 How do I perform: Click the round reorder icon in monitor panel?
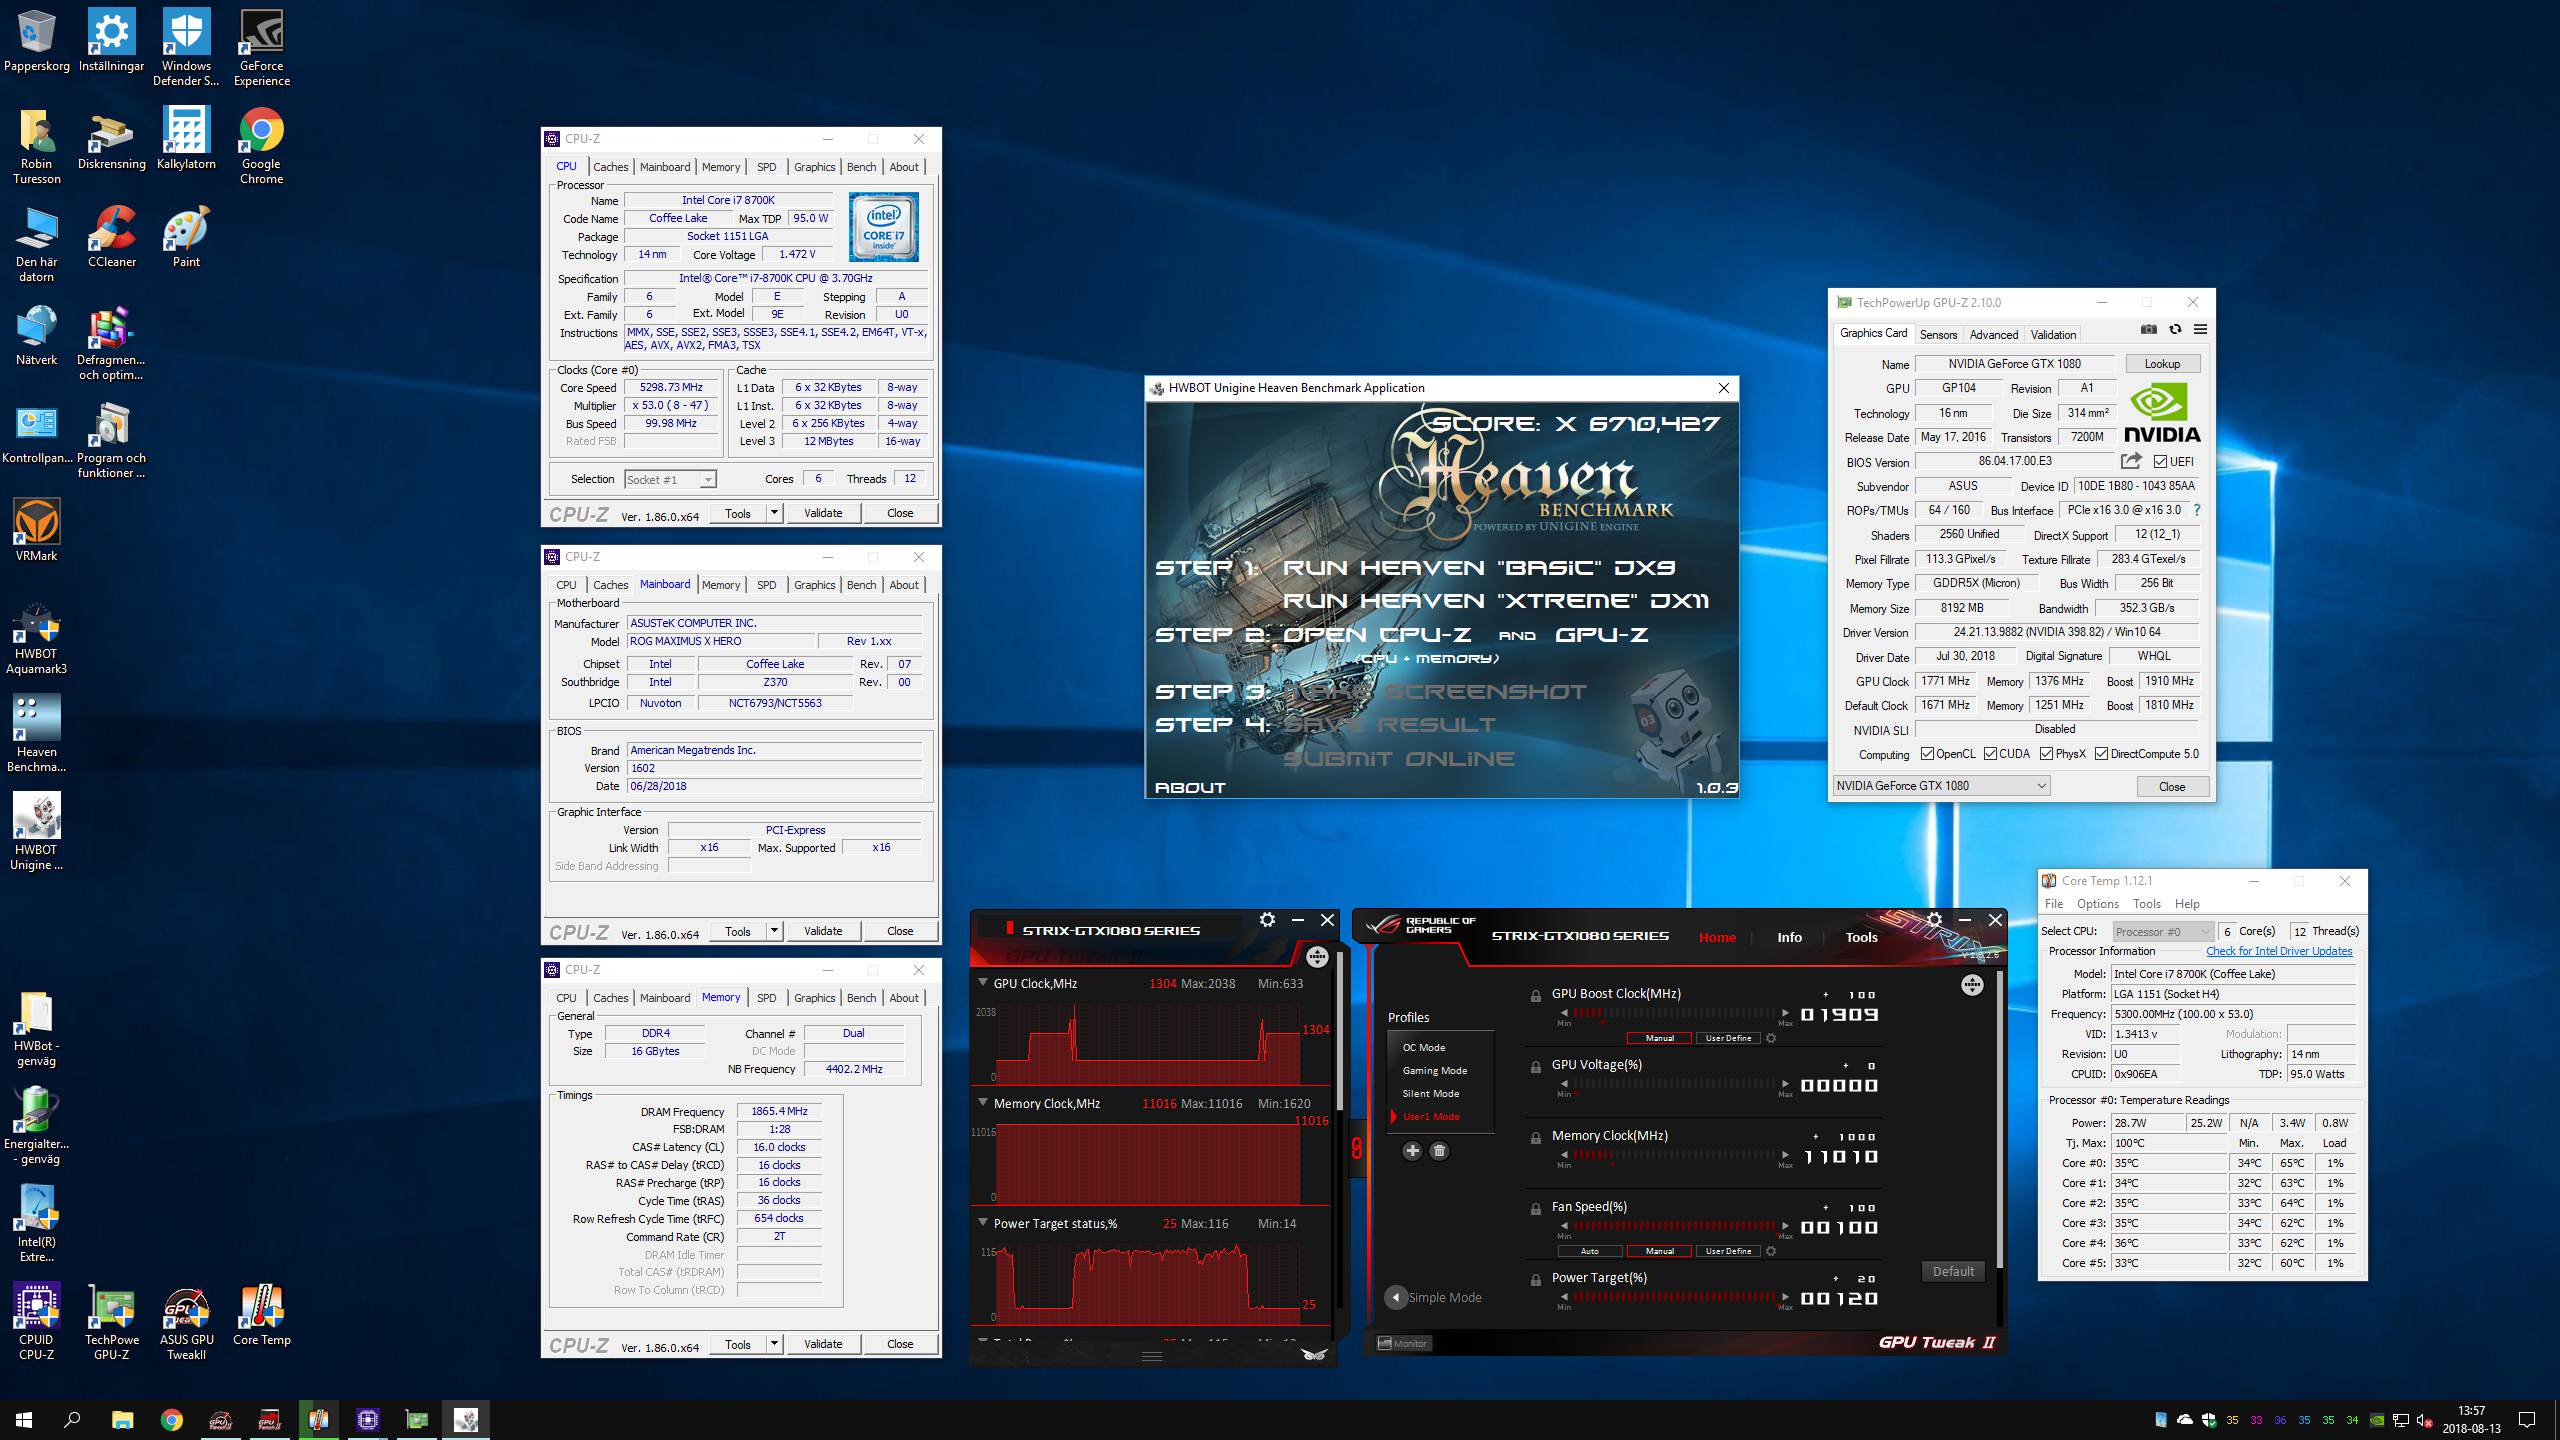[x=1317, y=957]
